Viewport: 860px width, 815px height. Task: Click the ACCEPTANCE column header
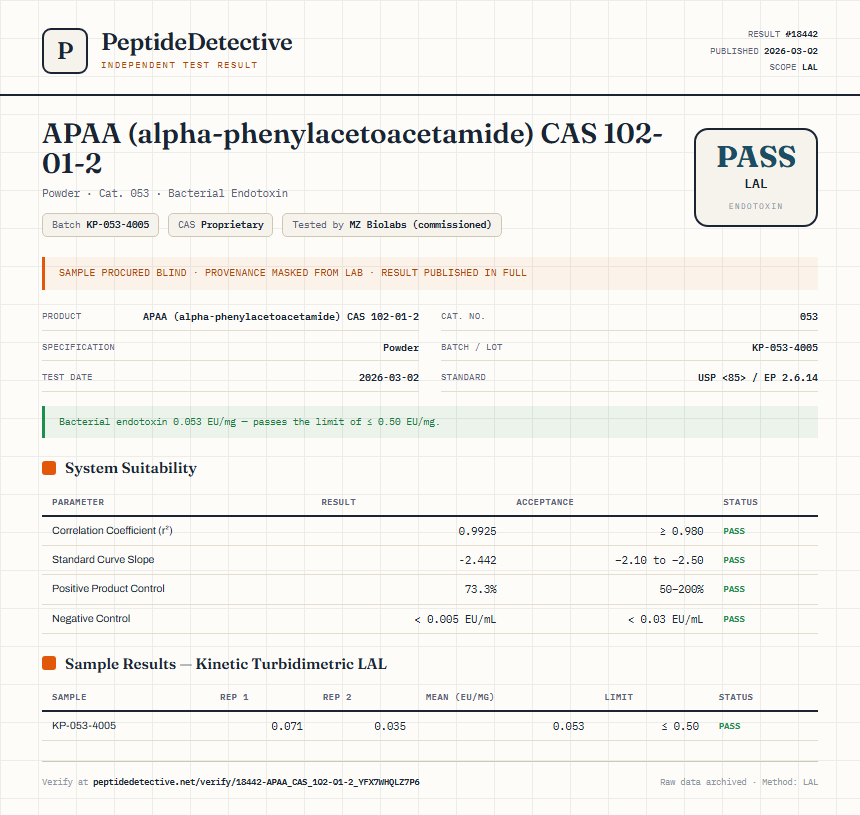pyautogui.click(x=545, y=502)
